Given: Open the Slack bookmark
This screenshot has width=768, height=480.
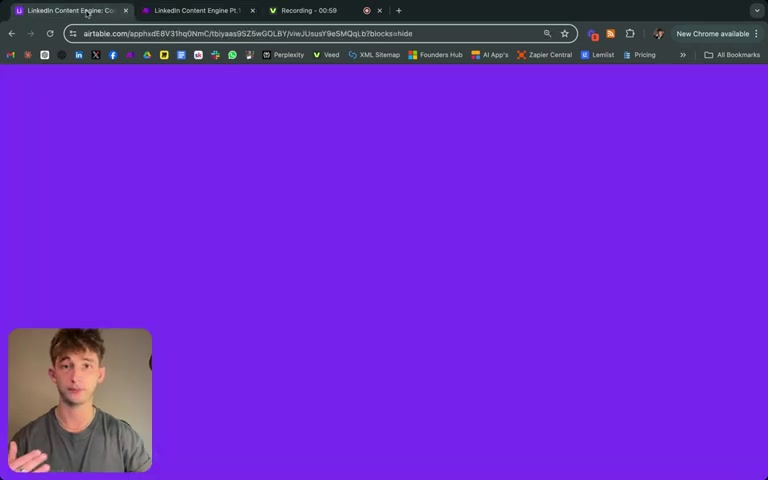Looking at the screenshot, I should [216, 55].
